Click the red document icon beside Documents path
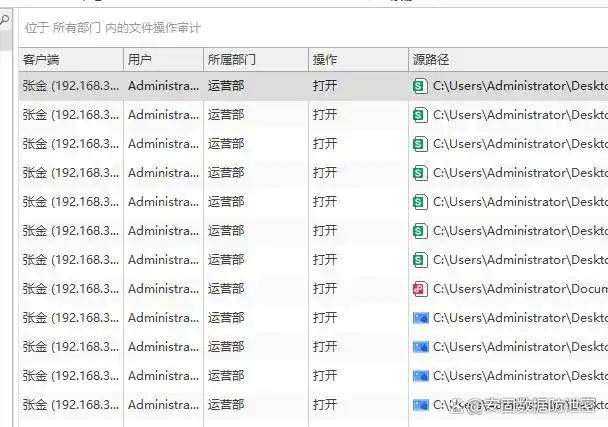 420,289
